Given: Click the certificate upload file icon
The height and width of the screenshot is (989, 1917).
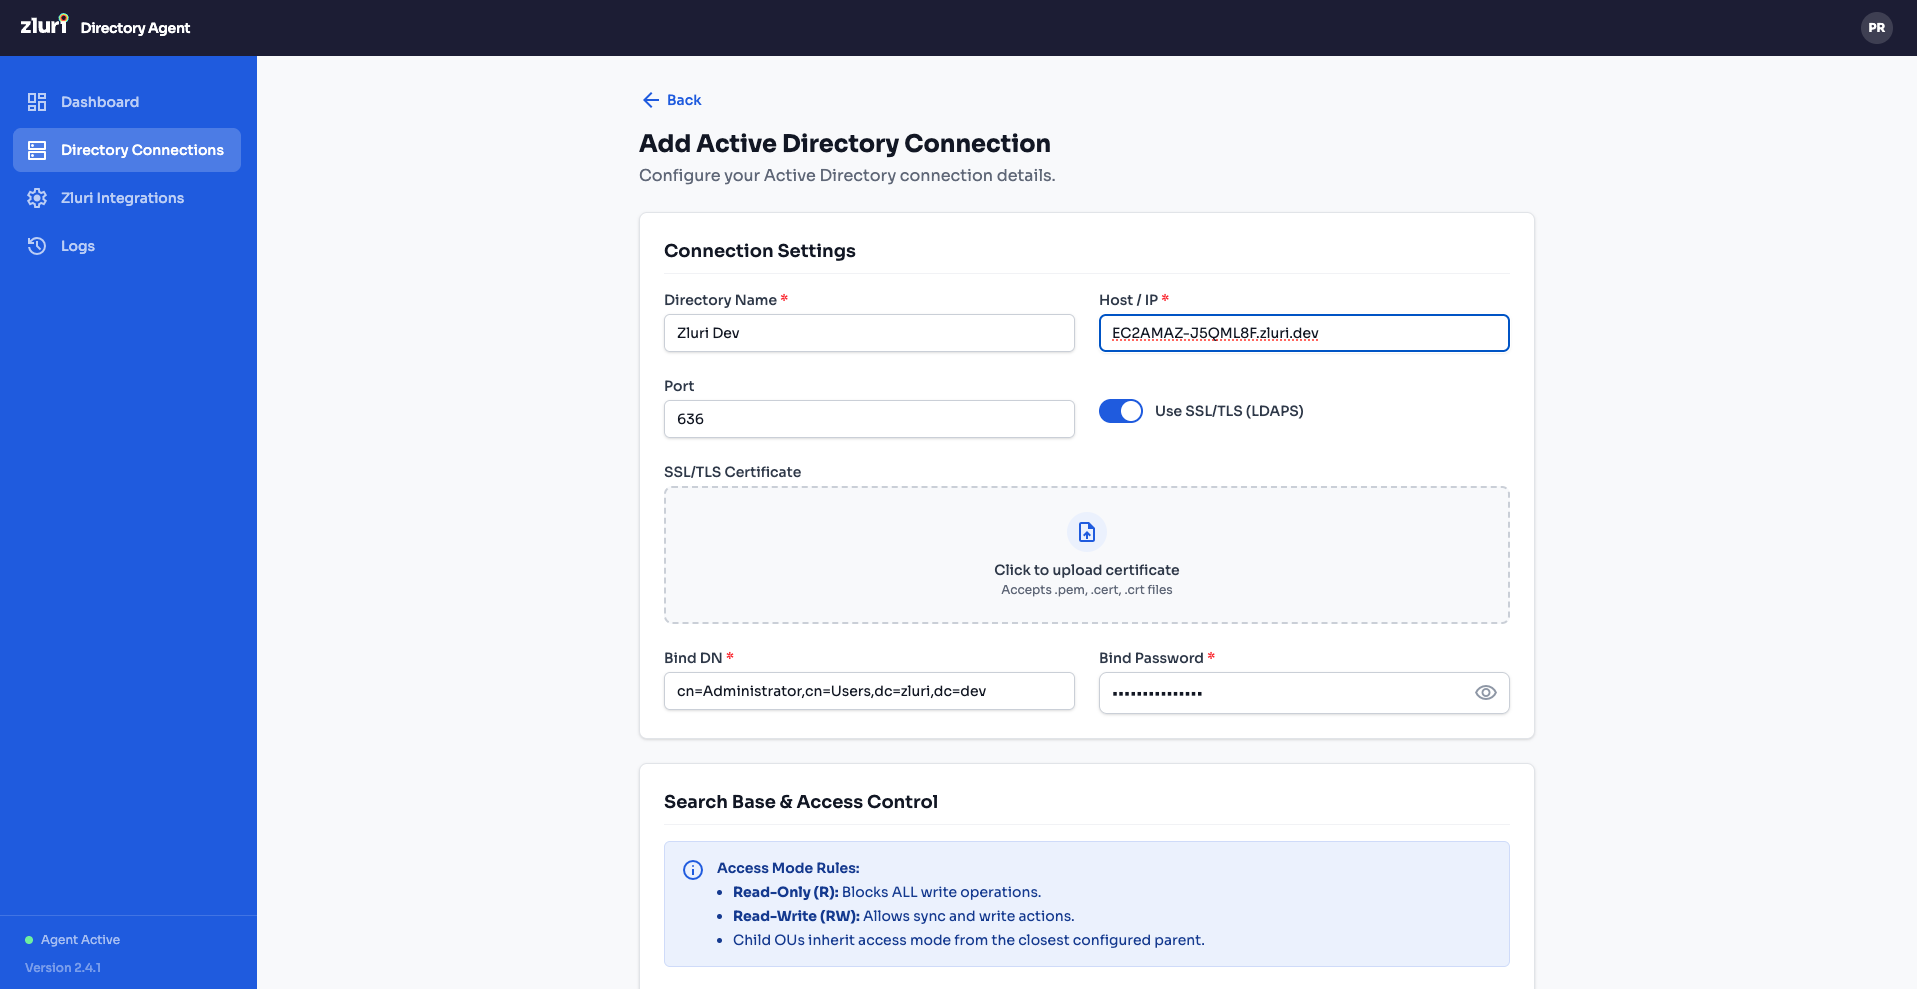Looking at the screenshot, I should [1086, 532].
